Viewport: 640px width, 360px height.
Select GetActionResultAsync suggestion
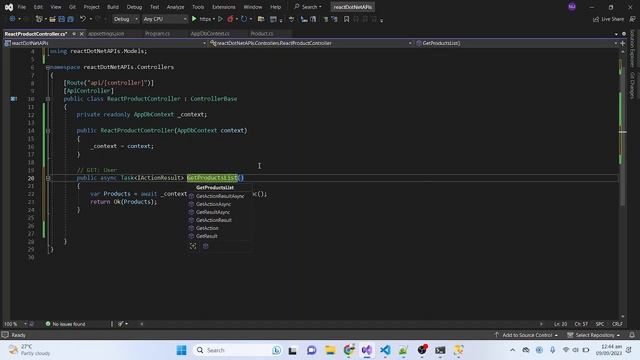tap(220, 196)
